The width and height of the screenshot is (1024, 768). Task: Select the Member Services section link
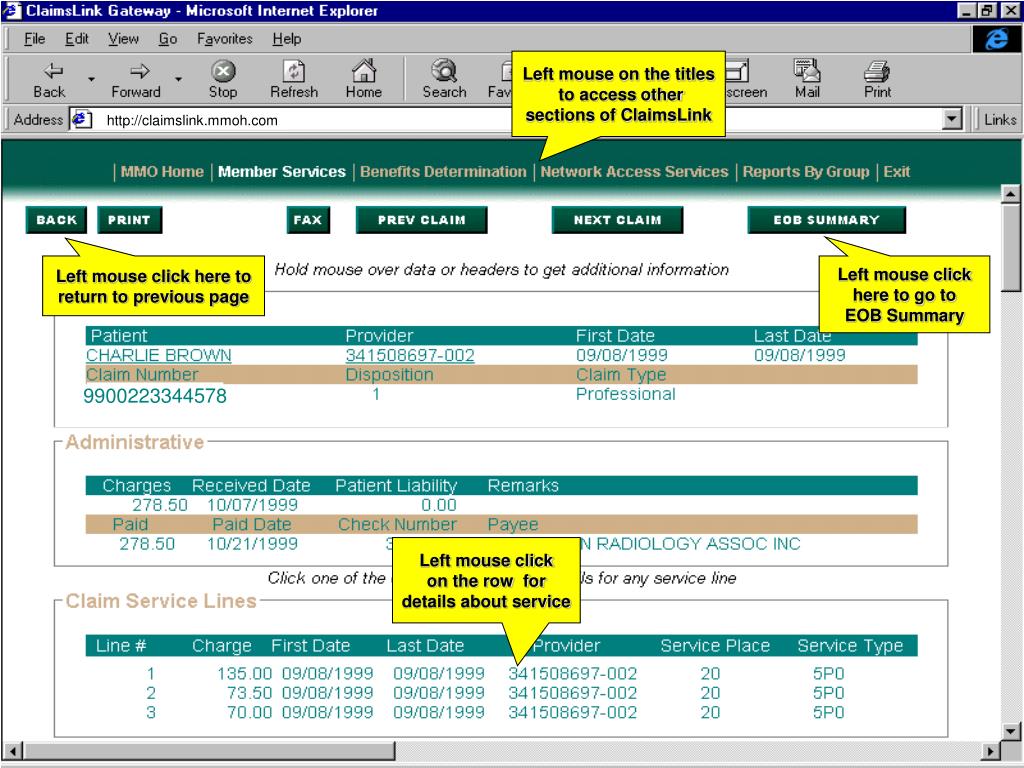[281, 172]
